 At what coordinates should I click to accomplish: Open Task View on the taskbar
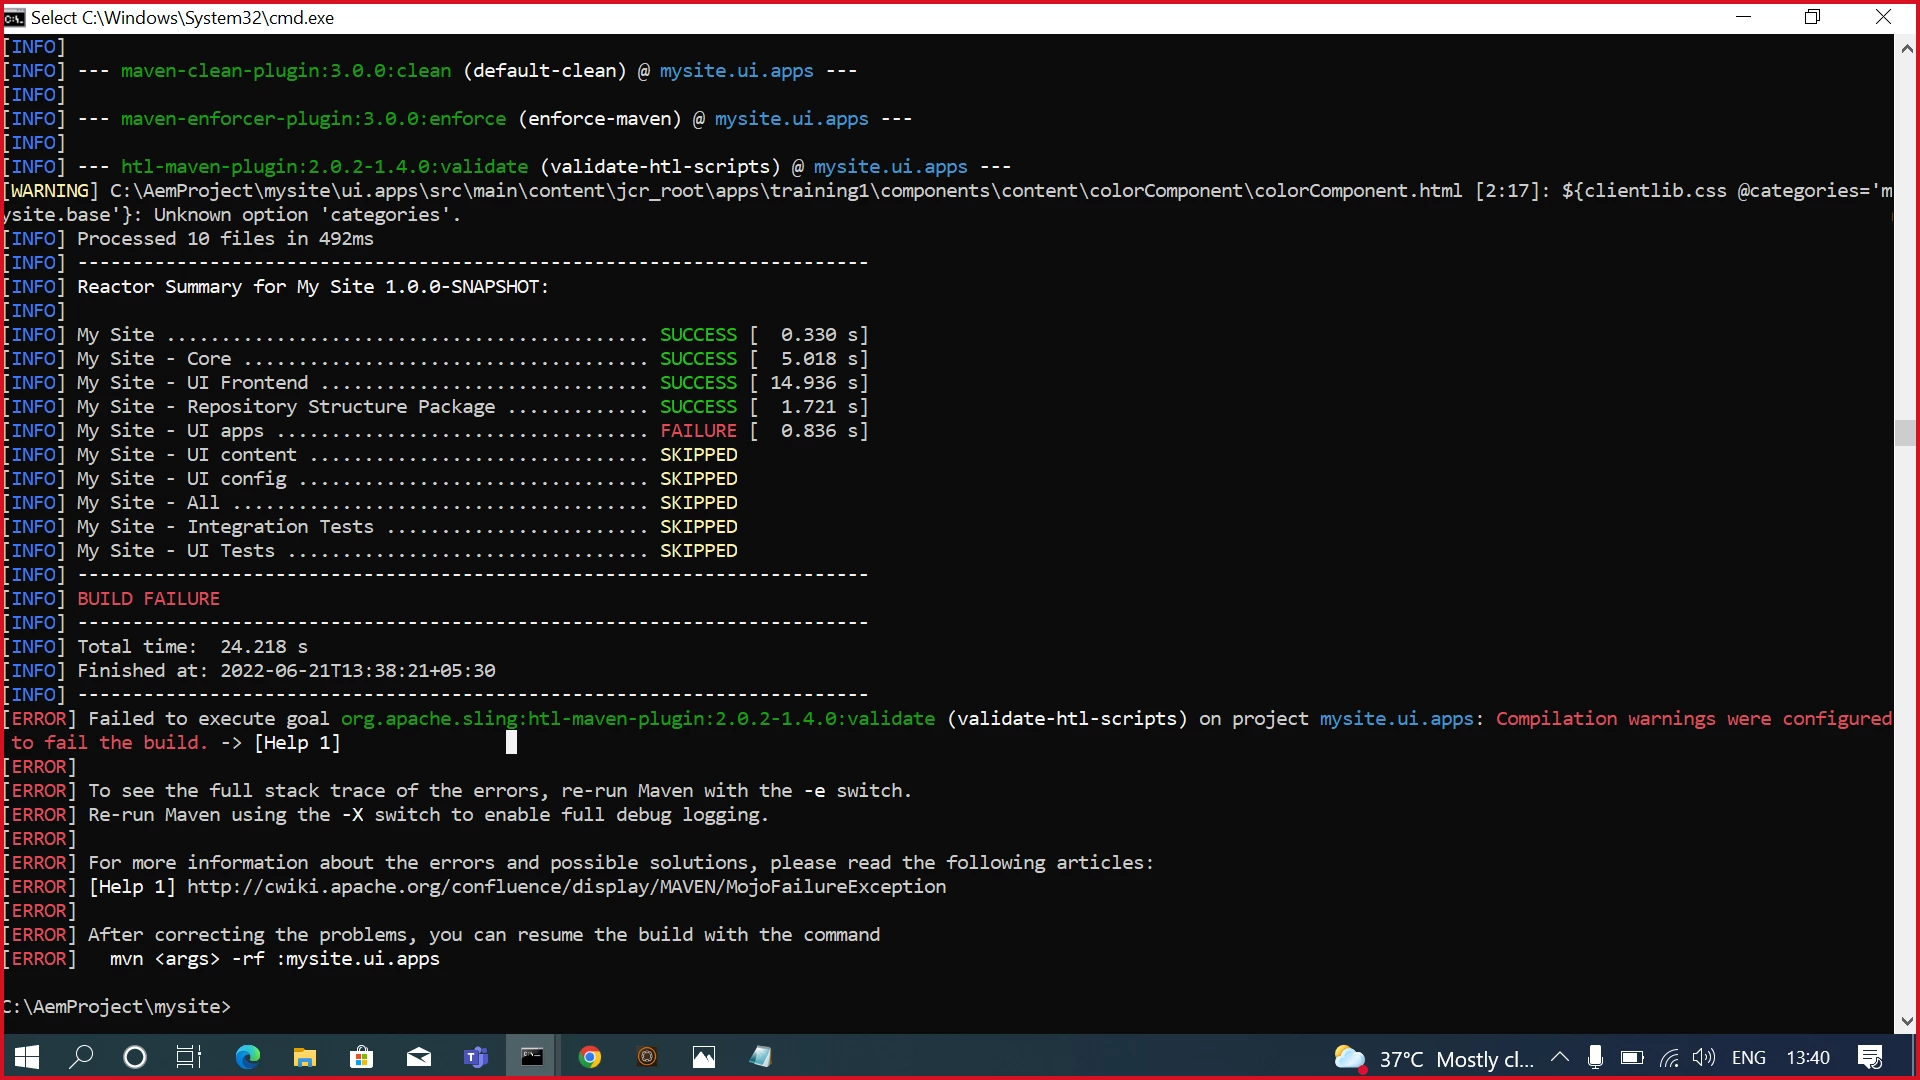coord(189,1057)
